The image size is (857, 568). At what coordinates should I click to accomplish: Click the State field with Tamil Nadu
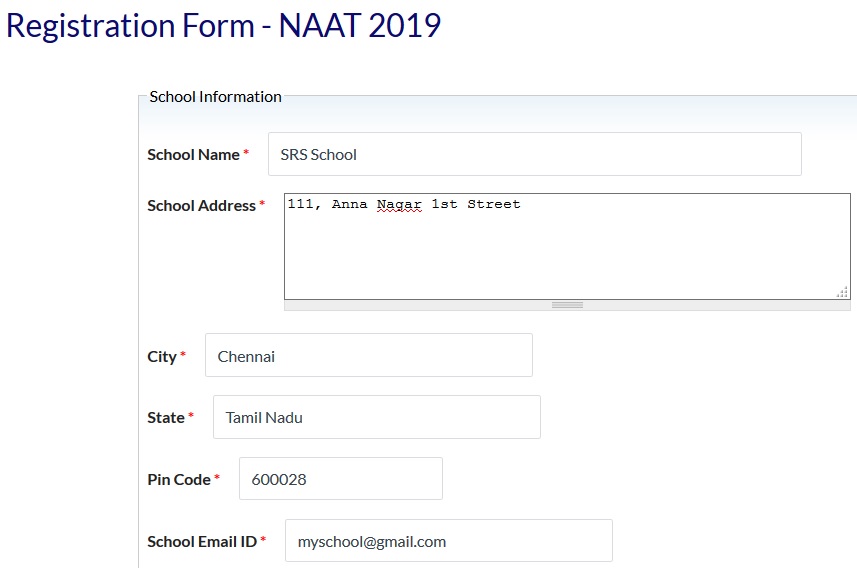click(x=376, y=417)
